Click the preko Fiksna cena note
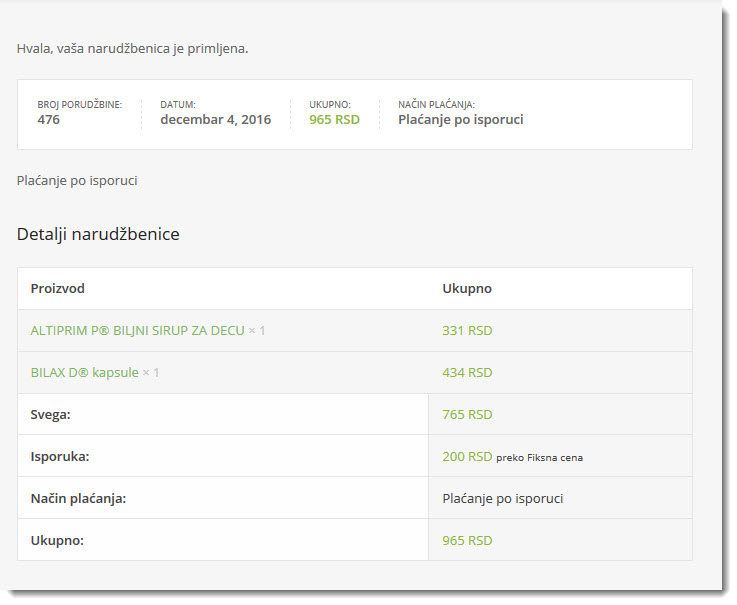737x605 pixels. 540,457
